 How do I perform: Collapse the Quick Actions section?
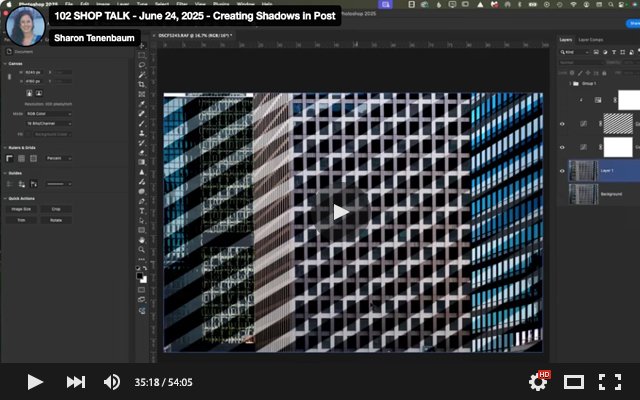5,198
